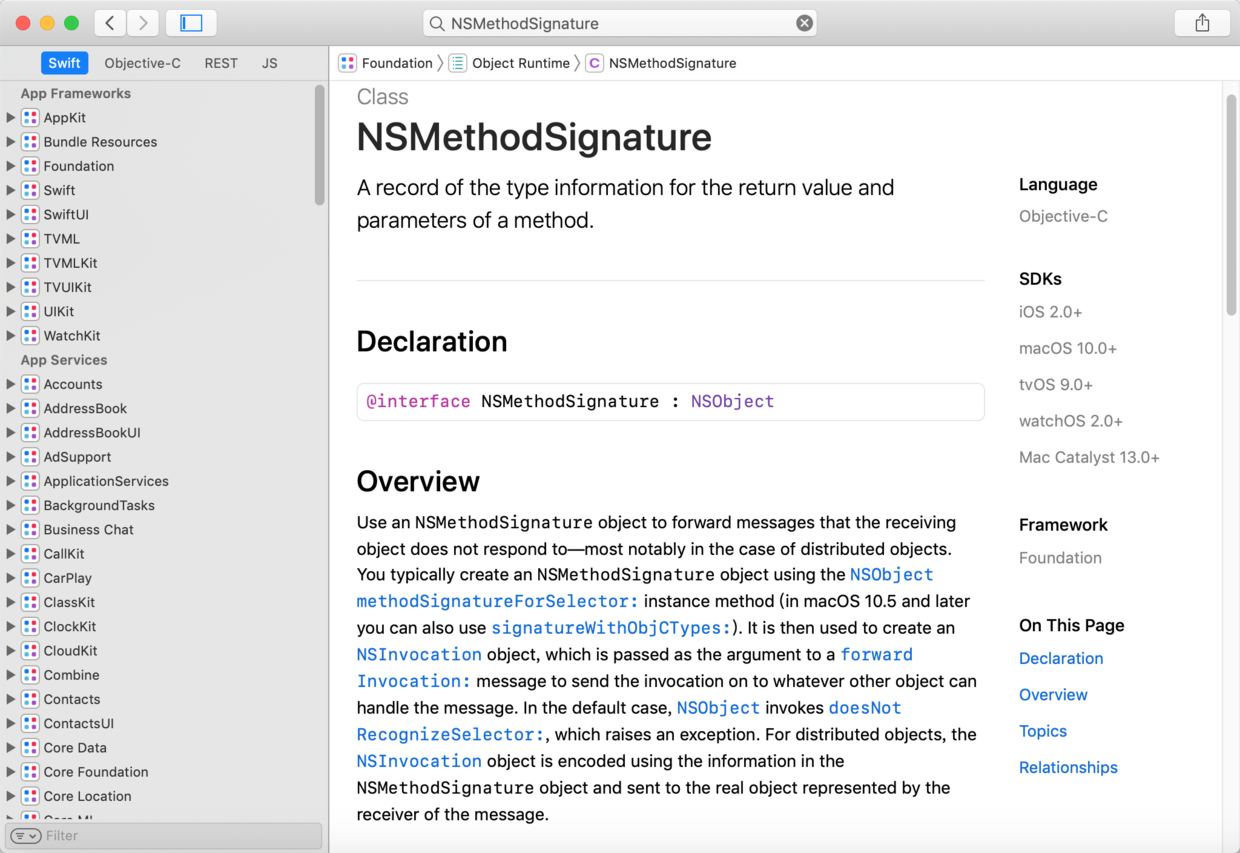Expand the Foundation disclosure triangle in sidebar
The height and width of the screenshot is (853, 1240).
point(11,166)
